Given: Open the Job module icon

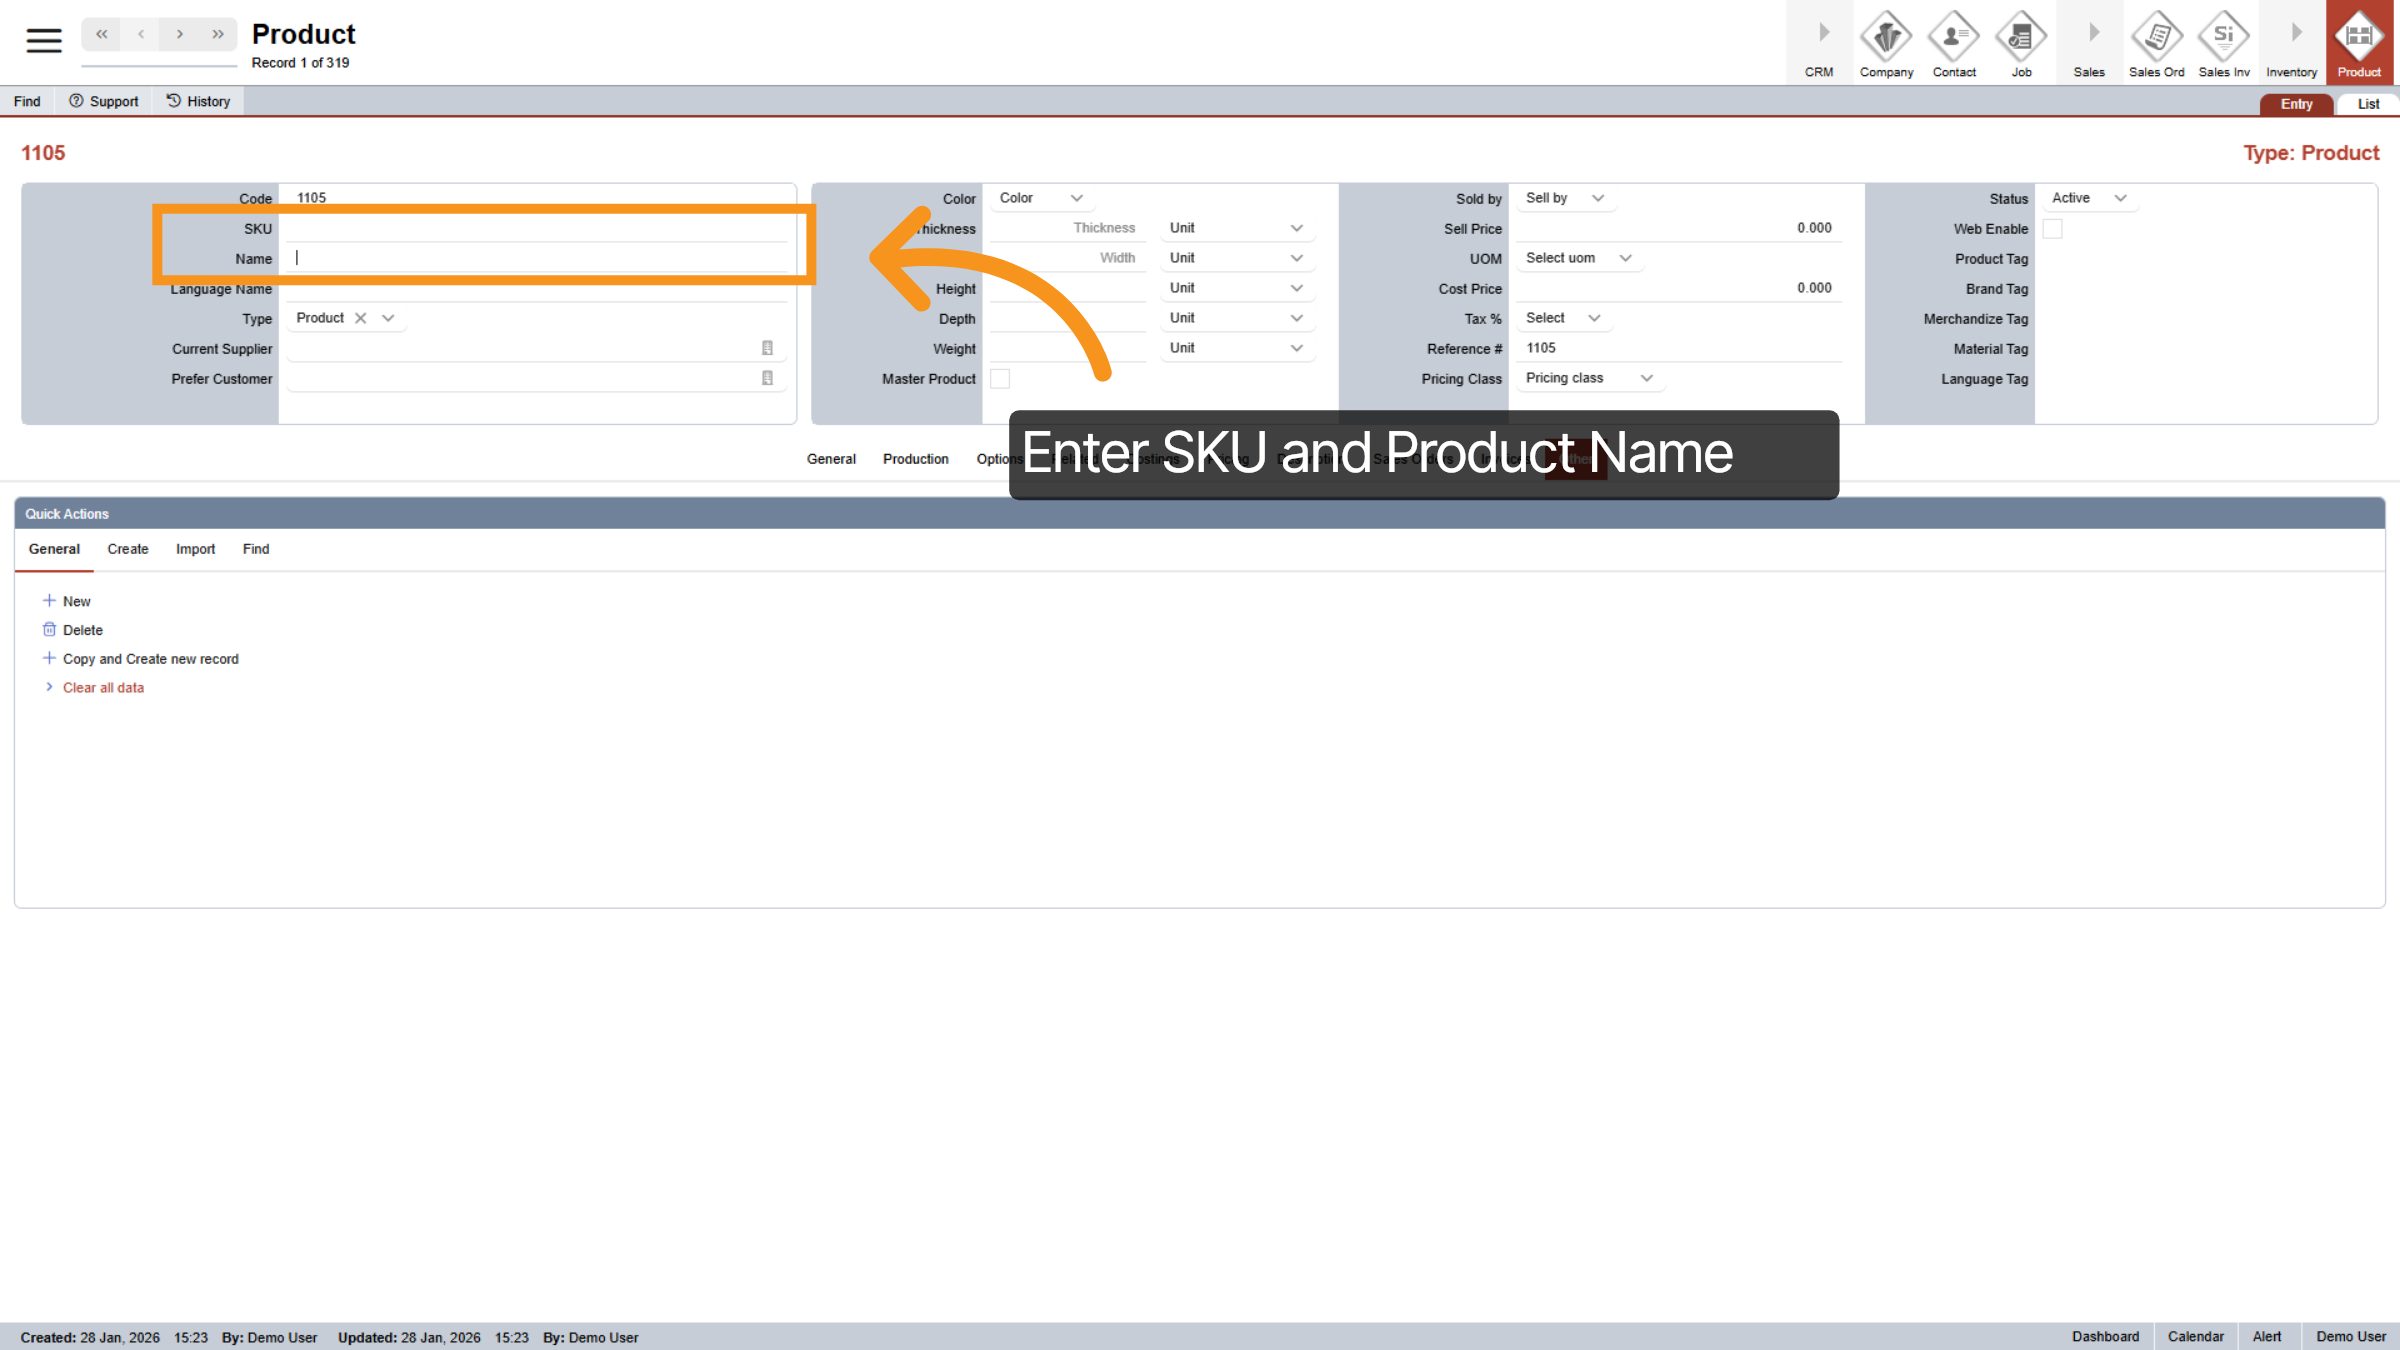Looking at the screenshot, I should (x=2021, y=40).
